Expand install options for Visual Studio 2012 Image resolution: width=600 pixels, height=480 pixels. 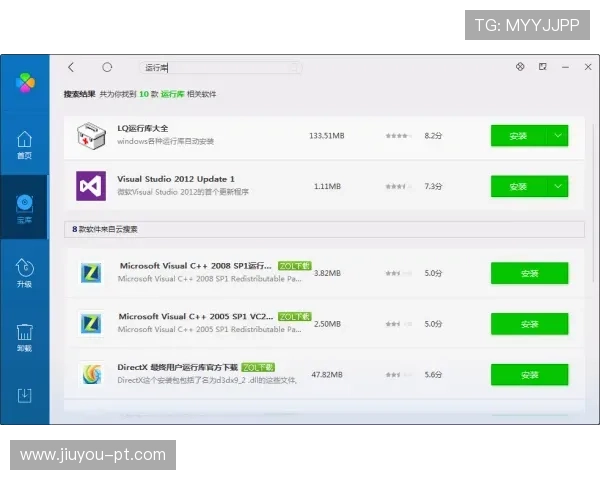(x=557, y=186)
